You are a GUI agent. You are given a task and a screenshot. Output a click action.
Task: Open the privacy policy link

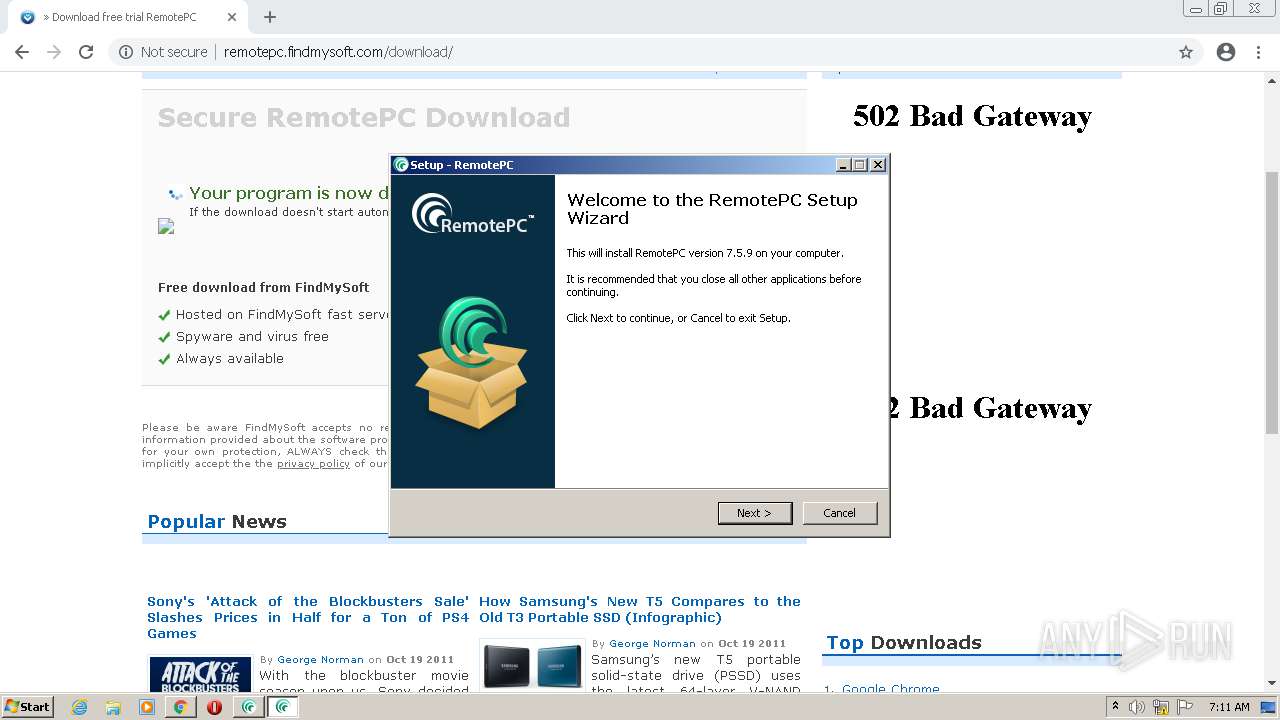[313, 464]
